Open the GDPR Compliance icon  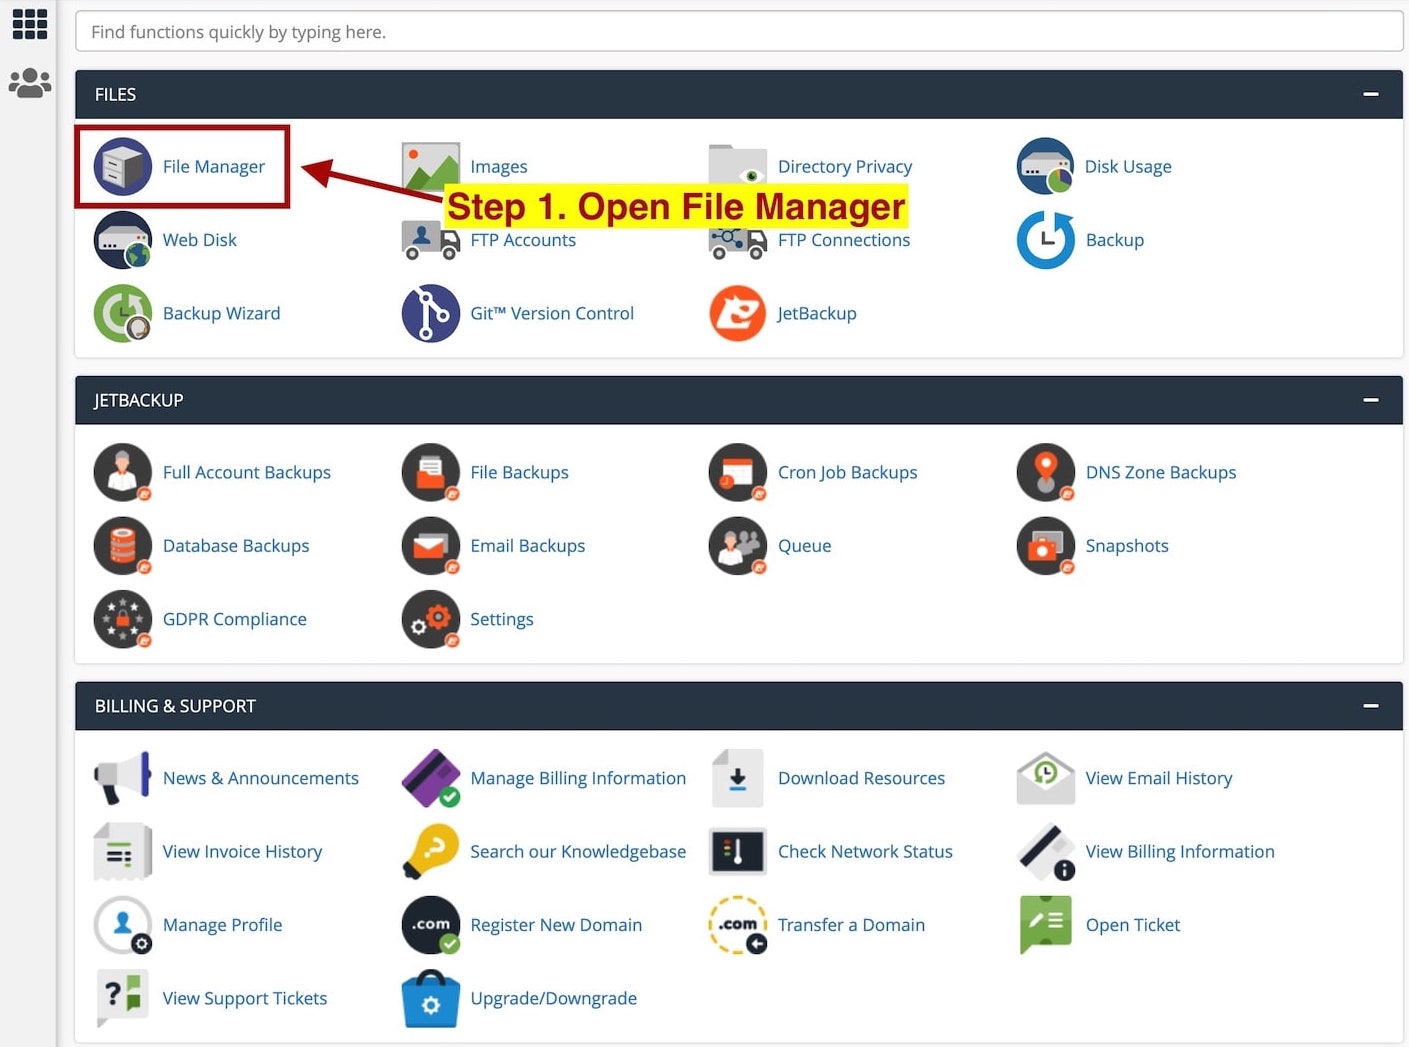click(123, 619)
